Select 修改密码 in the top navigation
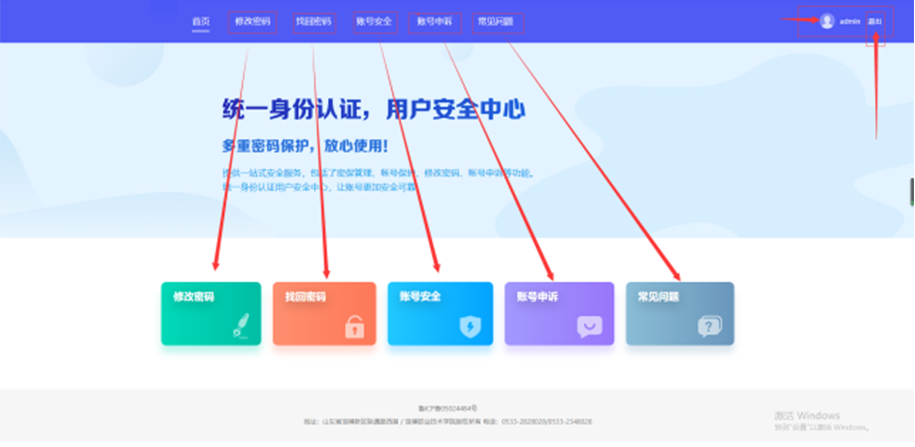Screen dimensions: 915x447 tap(252, 21)
